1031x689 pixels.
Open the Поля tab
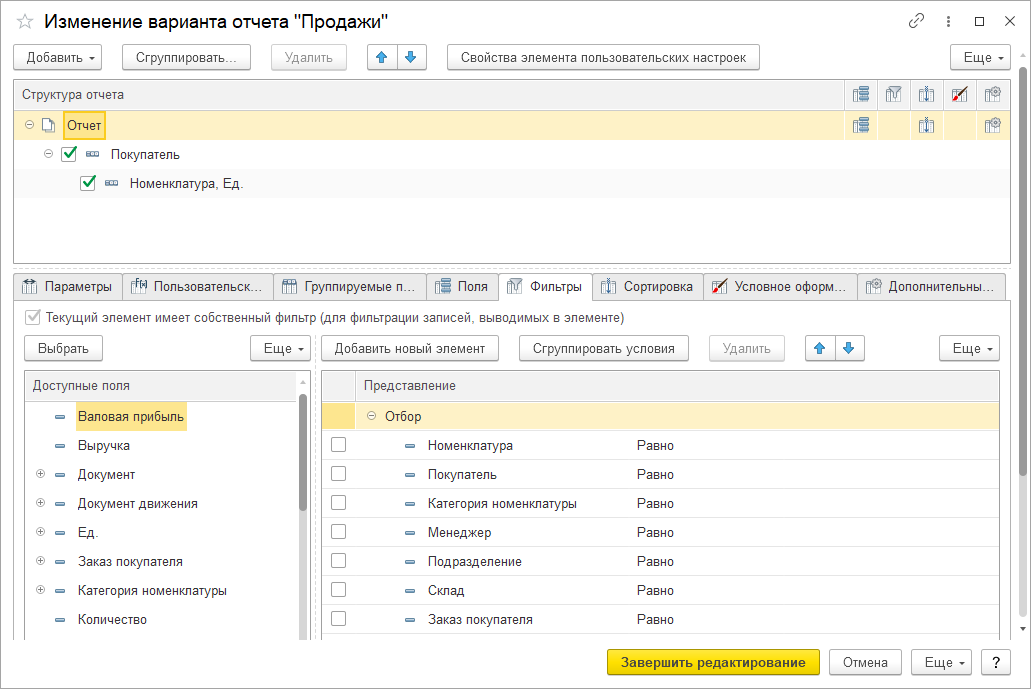click(x=462, y=287)
